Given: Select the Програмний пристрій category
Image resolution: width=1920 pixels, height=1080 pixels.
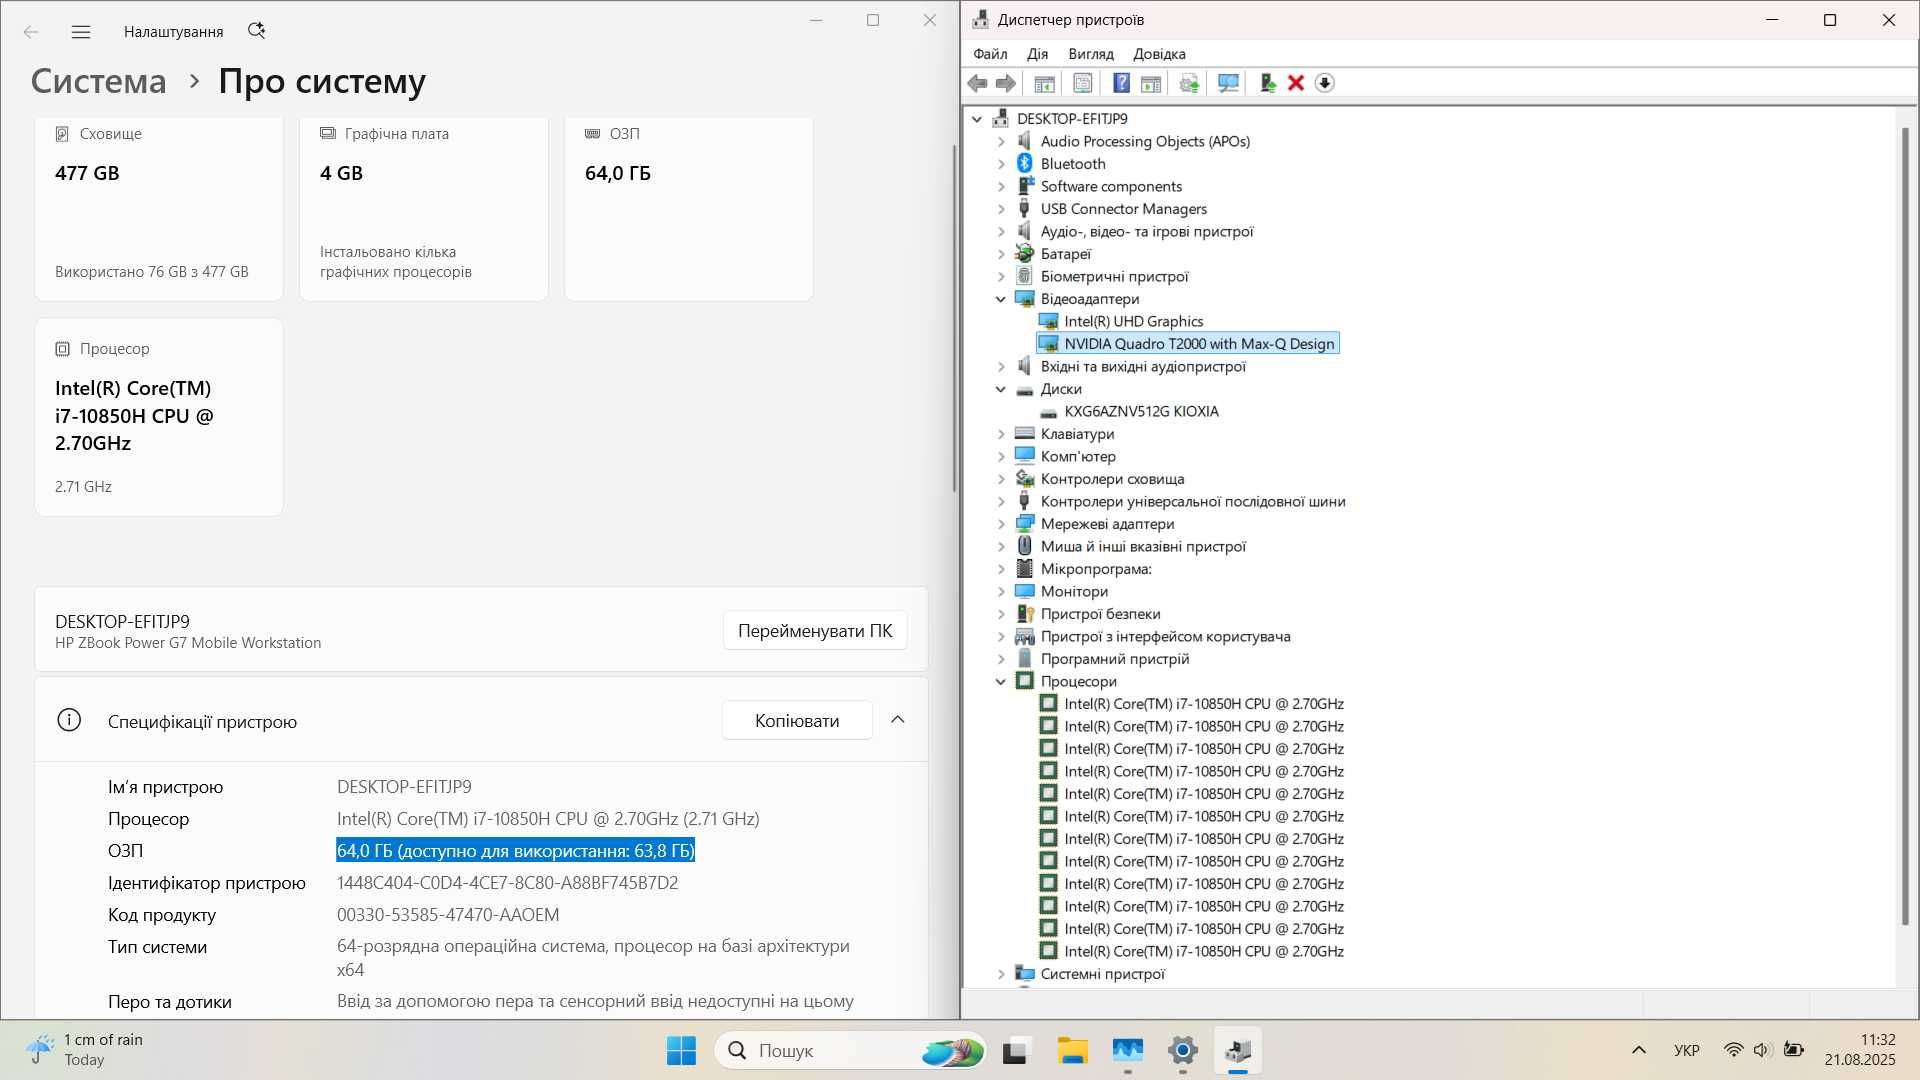Looking at the screenshot, I should coord(1115,659).
